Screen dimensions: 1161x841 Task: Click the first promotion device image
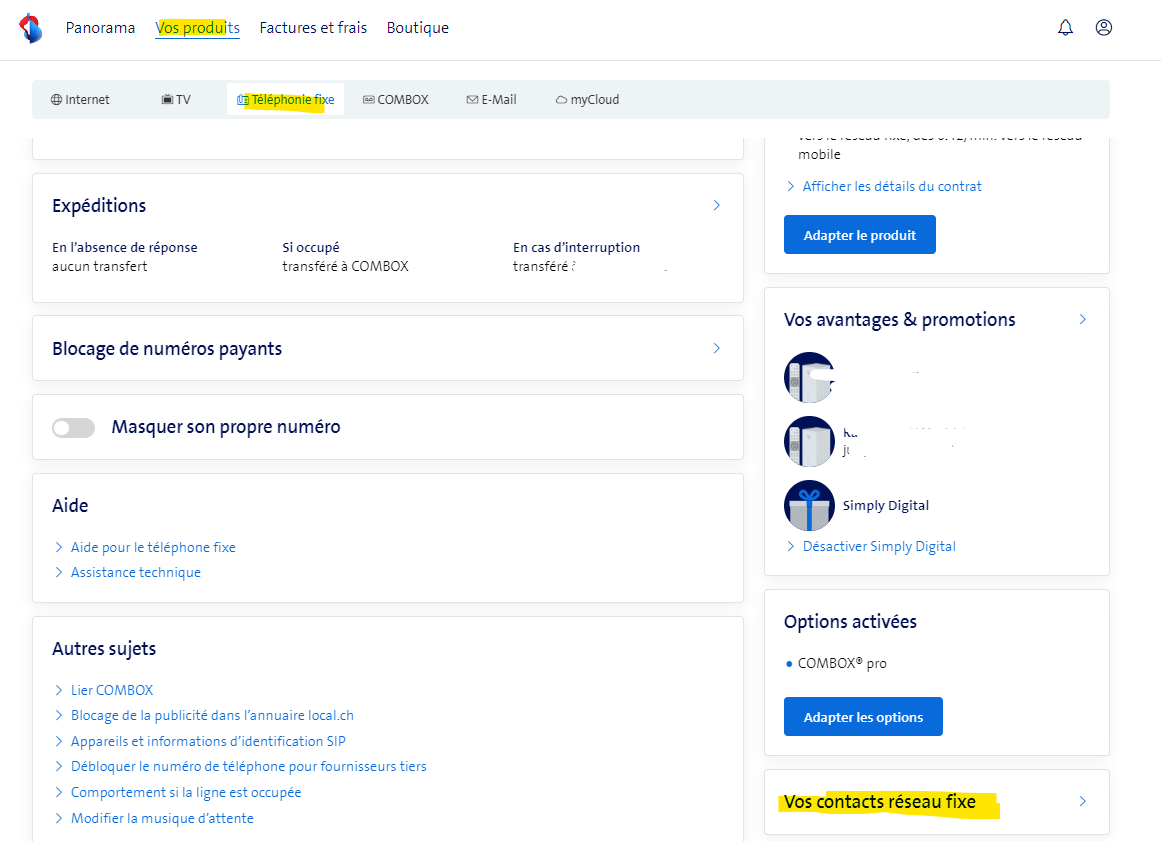coord(809,377)
